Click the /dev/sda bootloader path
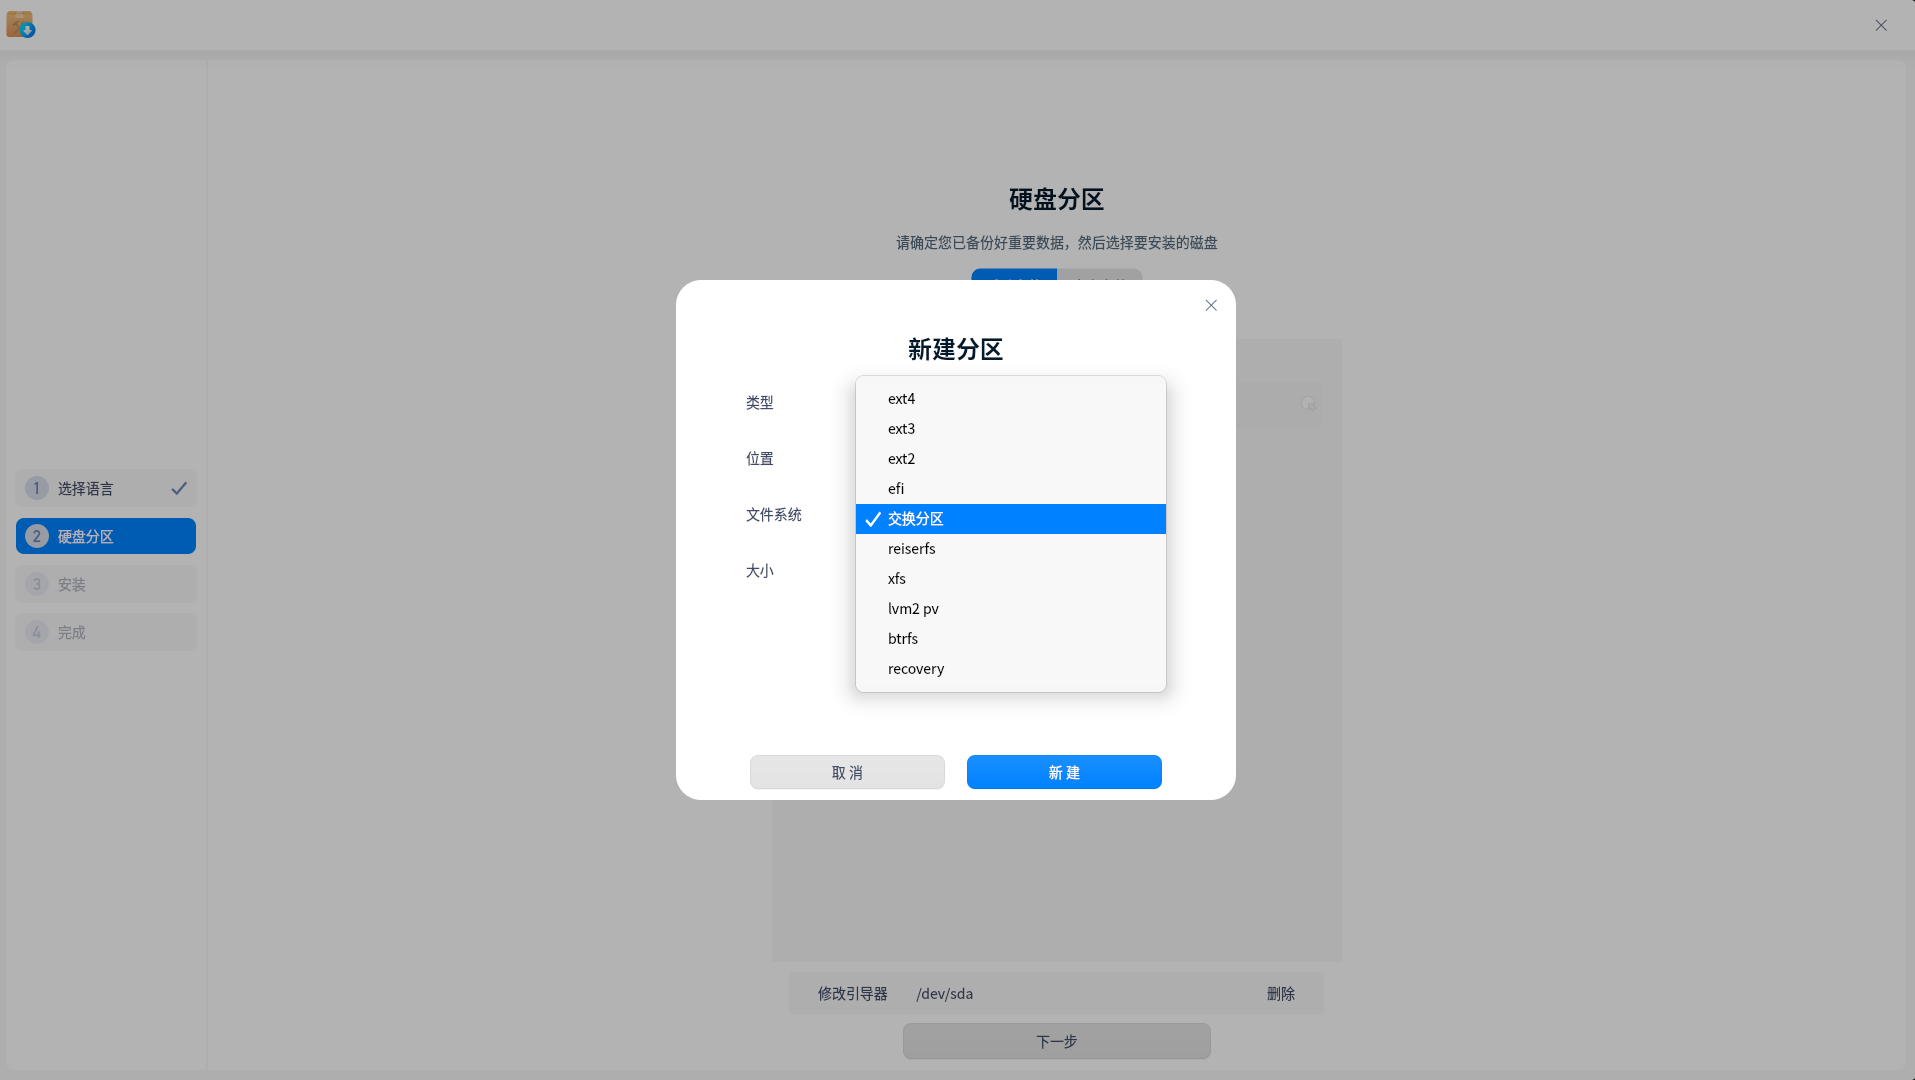 (x=945, y=994)
